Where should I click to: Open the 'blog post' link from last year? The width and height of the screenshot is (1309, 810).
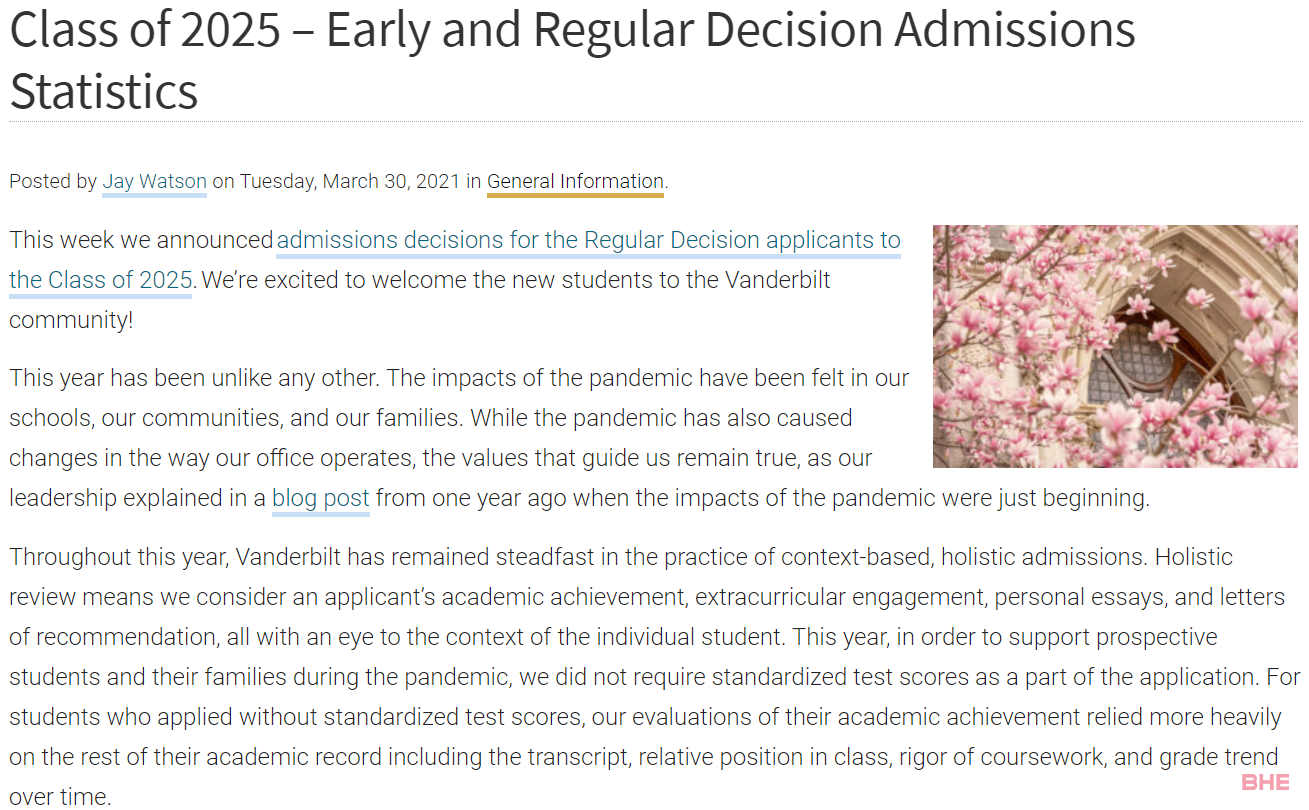(x=321, y=498)
